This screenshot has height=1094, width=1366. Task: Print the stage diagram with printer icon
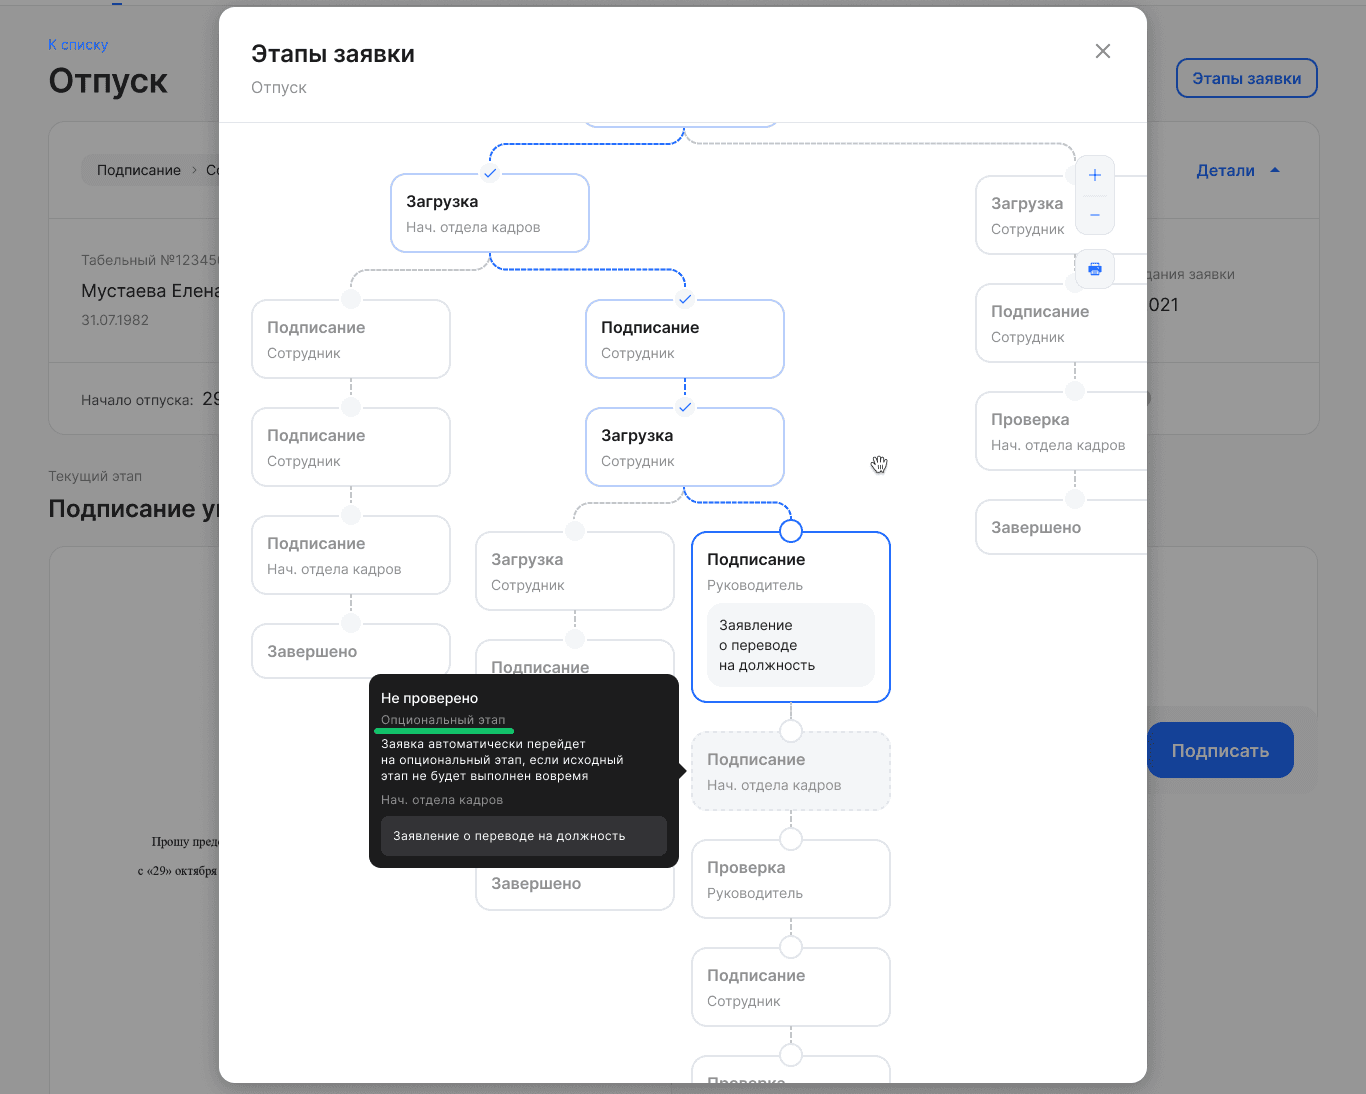1095,269
